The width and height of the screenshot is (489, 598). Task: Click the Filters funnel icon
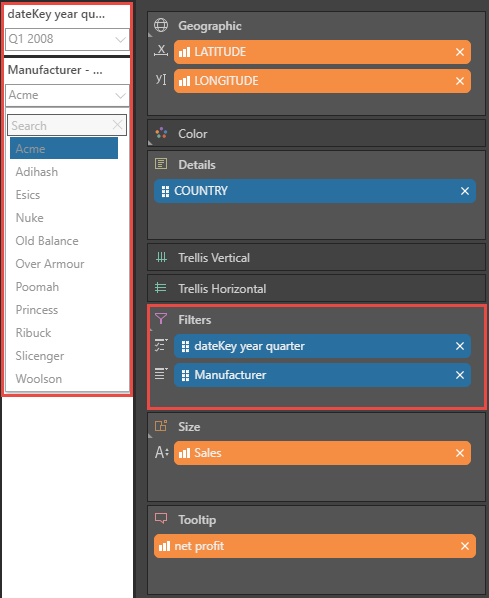[x=161, y=318]
